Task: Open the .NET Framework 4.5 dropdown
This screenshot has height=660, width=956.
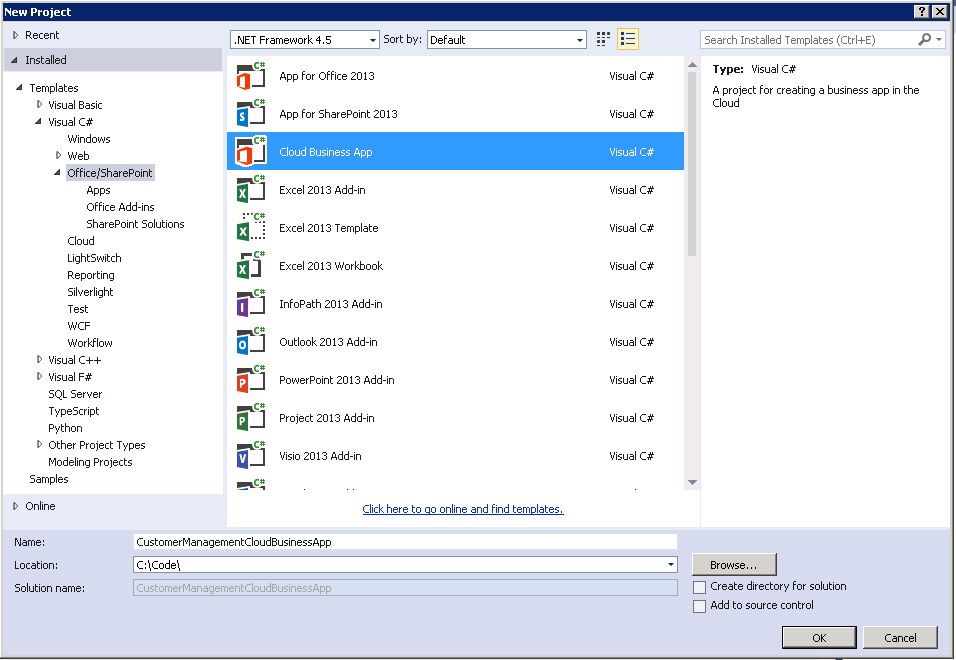Action: [x=305, y=40]
